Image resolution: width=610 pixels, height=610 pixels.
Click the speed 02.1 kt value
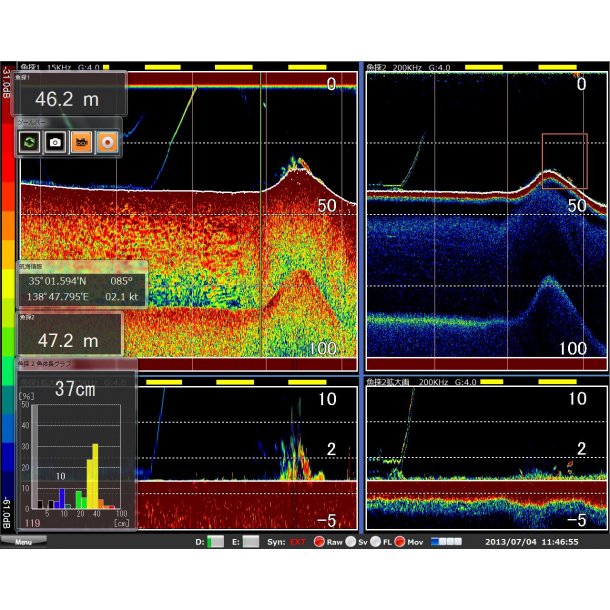tap(121, 297)
